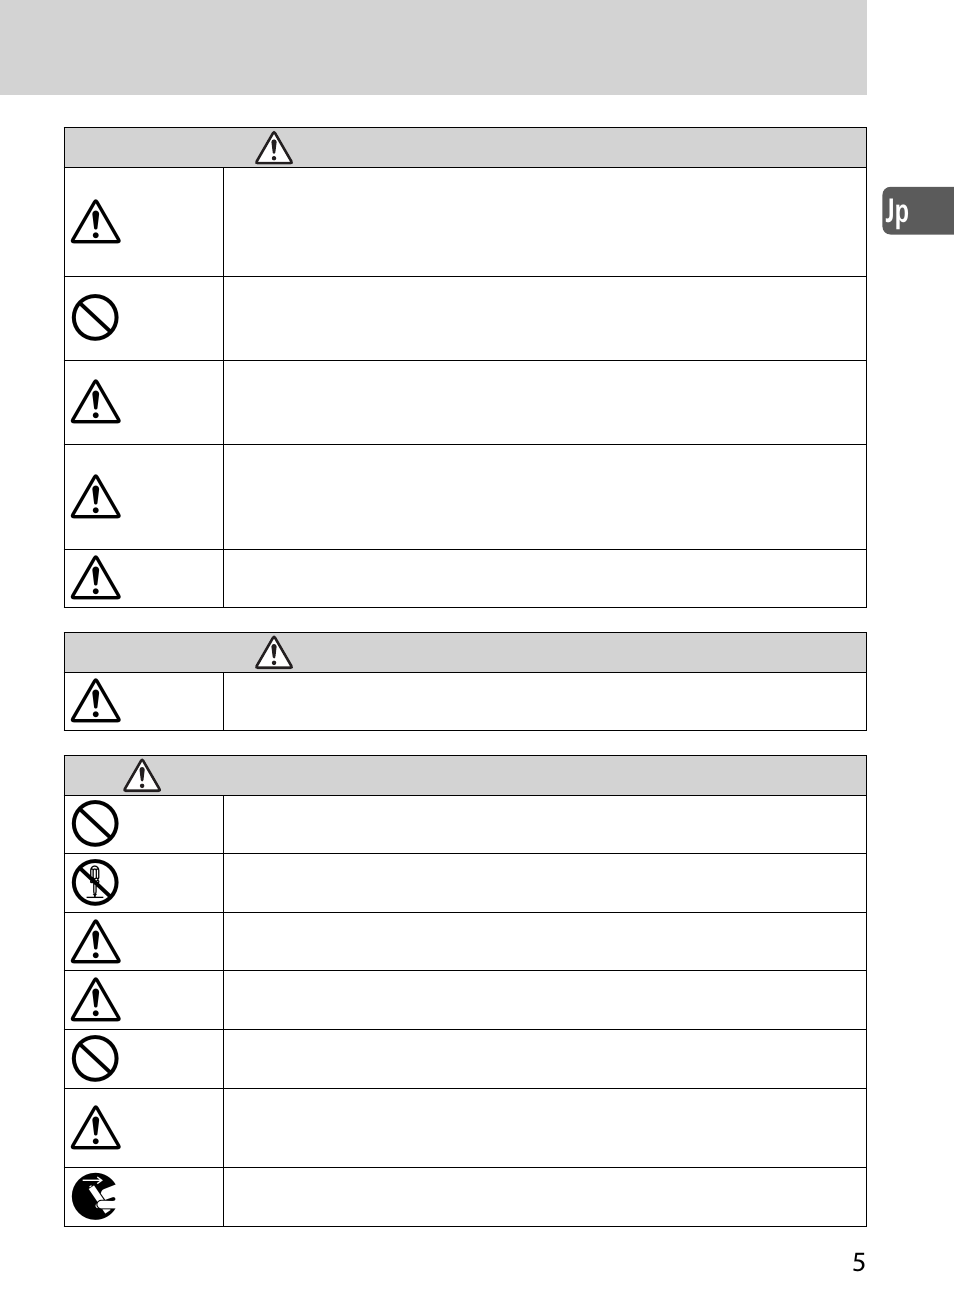Click the first prohibition circle in the bottom table
Screen dimensions: 954x1312
click(x=96, y=824)
